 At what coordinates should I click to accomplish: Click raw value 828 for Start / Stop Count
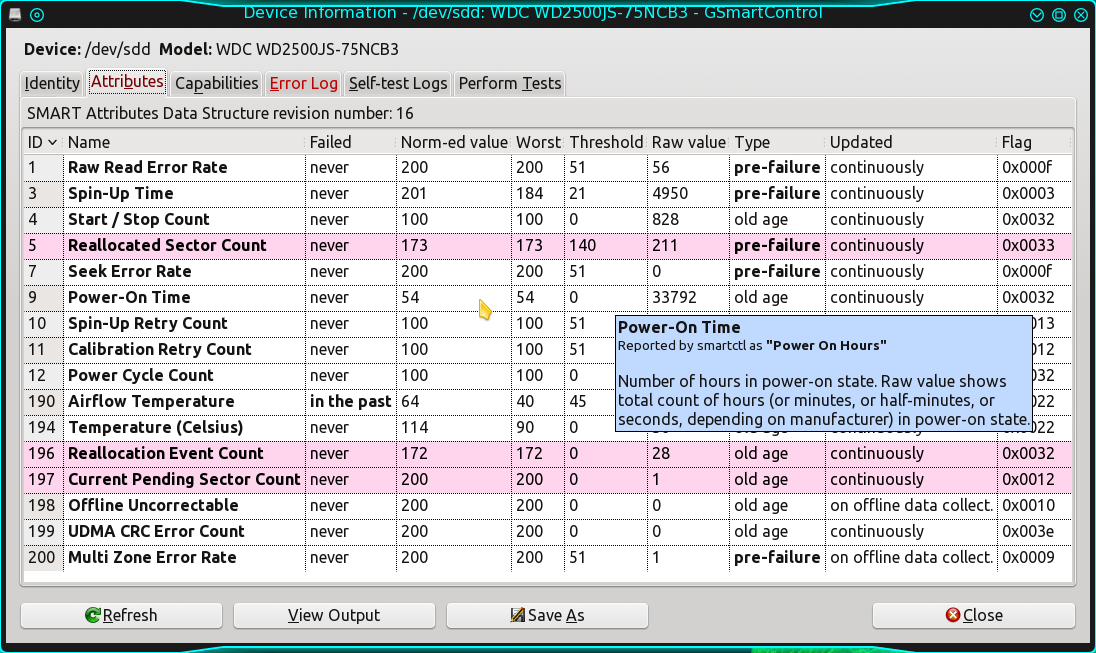(665, 220)
